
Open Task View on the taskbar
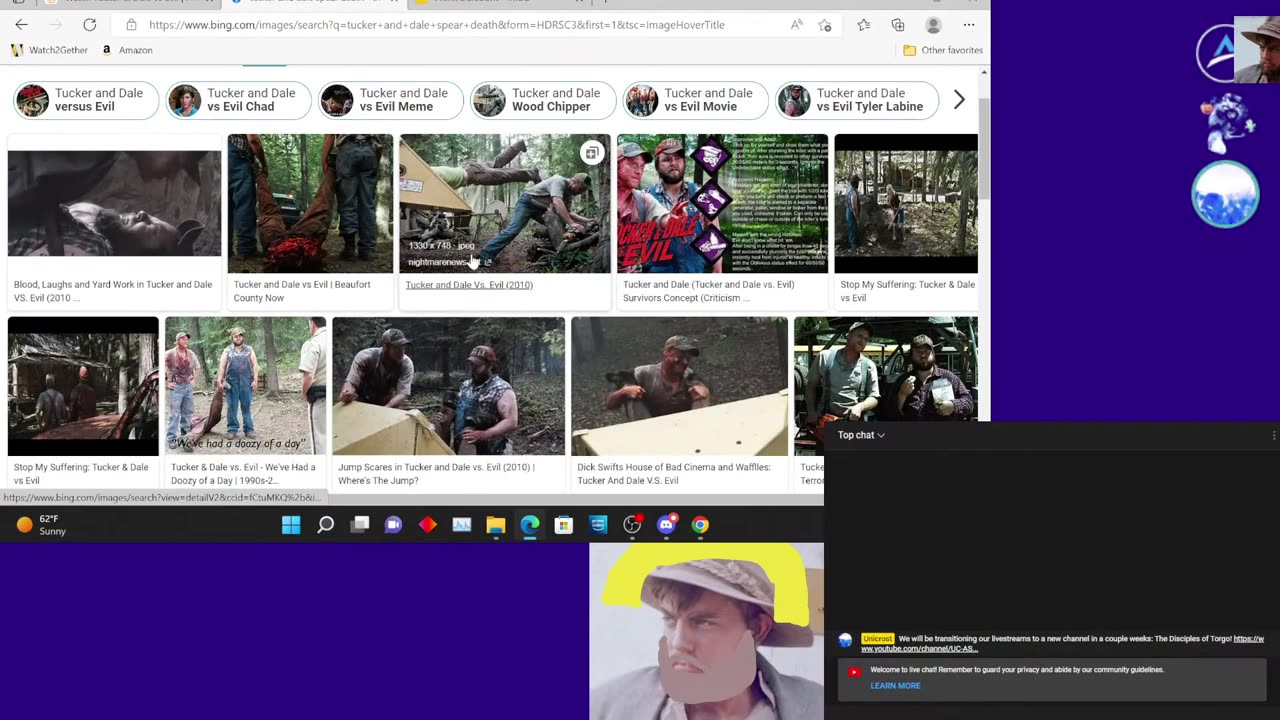coord(360,525)
